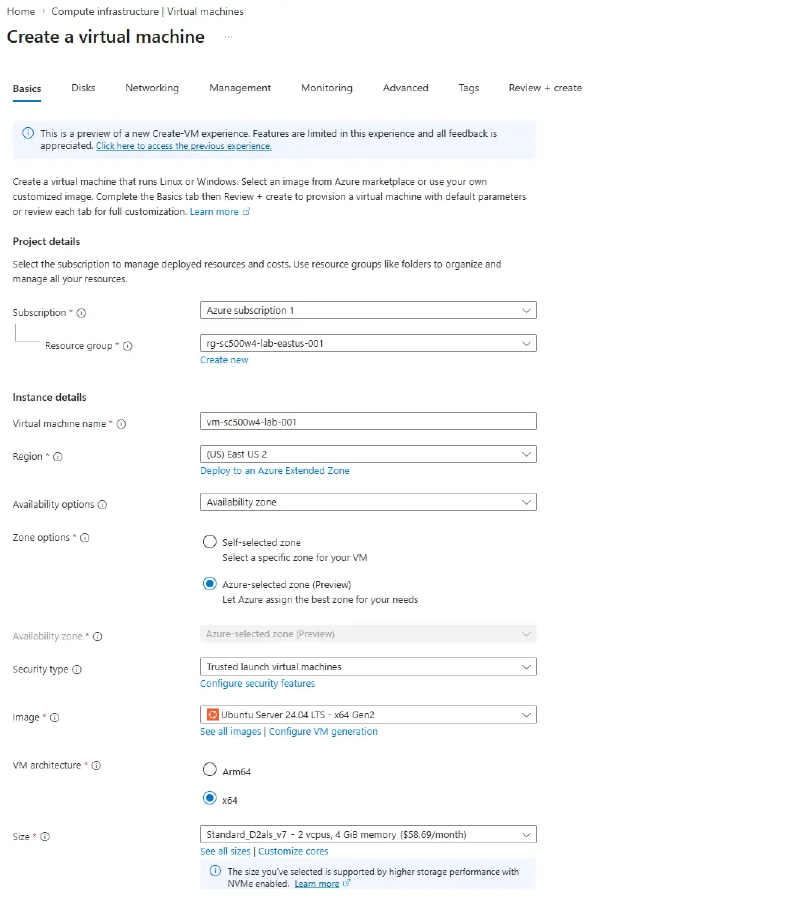Screen dimensions: 800x901
Task: Click Configure VM generation link
Action: [x=324, y=731]
